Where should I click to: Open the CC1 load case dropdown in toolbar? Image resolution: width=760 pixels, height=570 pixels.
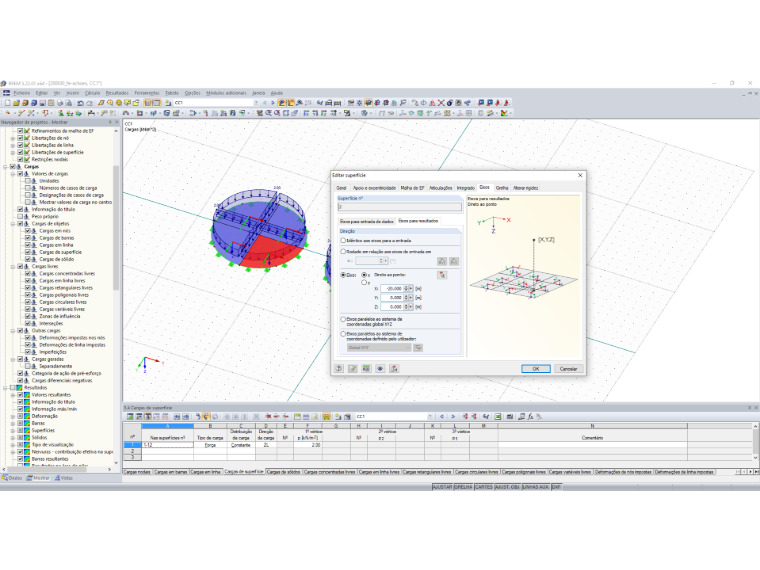[256, 103]
